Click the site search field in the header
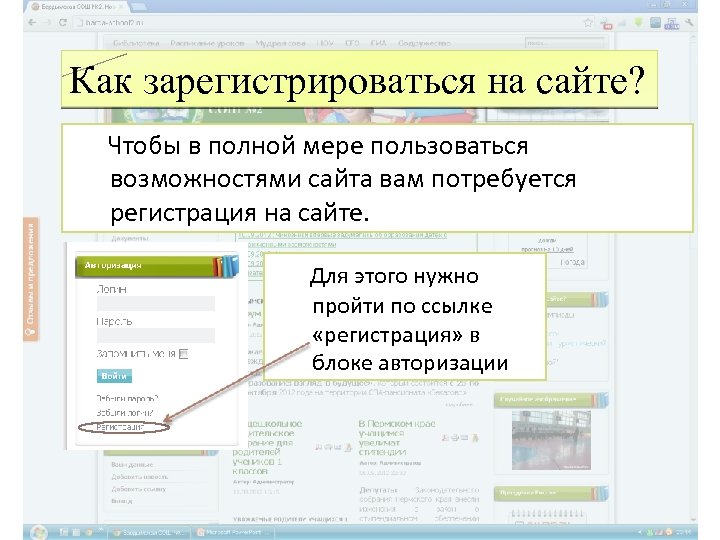Viewport: 720px width, 540px height. tap(564, 43)
